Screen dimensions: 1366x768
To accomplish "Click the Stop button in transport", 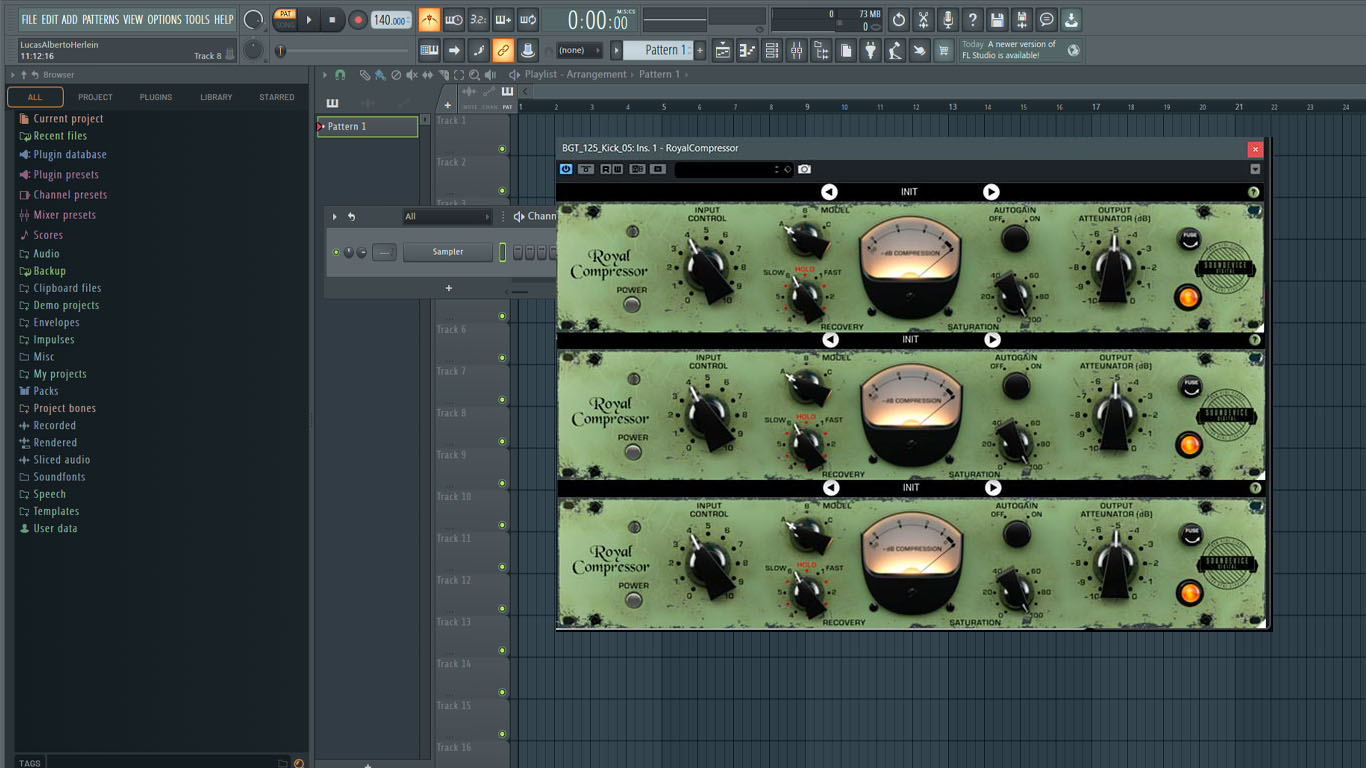I will click(333, 19).
